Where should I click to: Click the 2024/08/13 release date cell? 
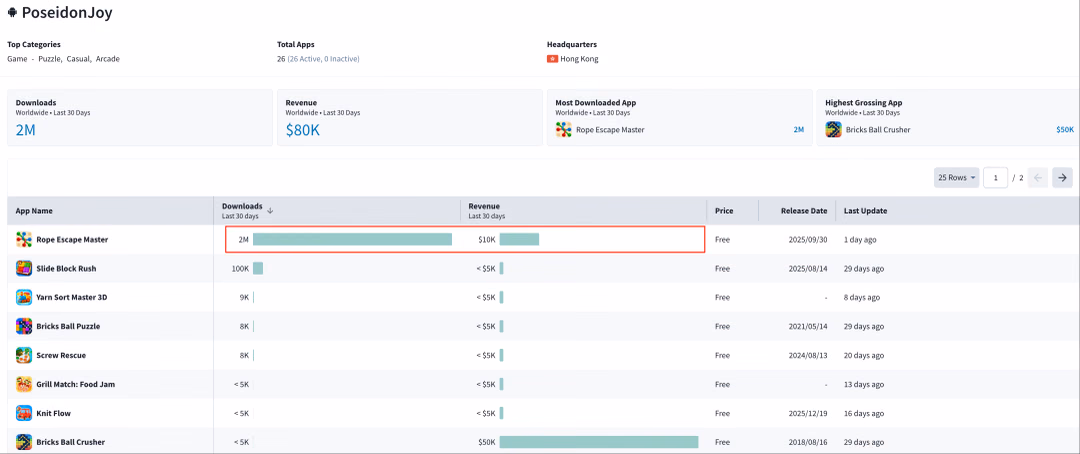tap(808, 355)
